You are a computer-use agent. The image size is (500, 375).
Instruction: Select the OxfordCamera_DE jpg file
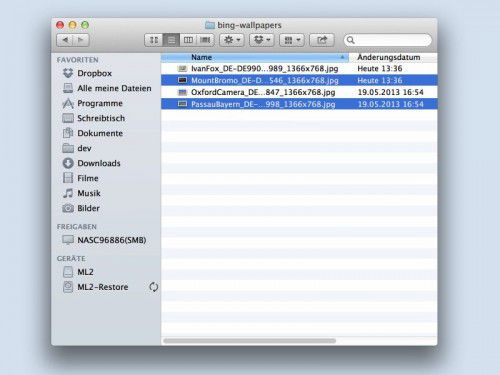299,92
